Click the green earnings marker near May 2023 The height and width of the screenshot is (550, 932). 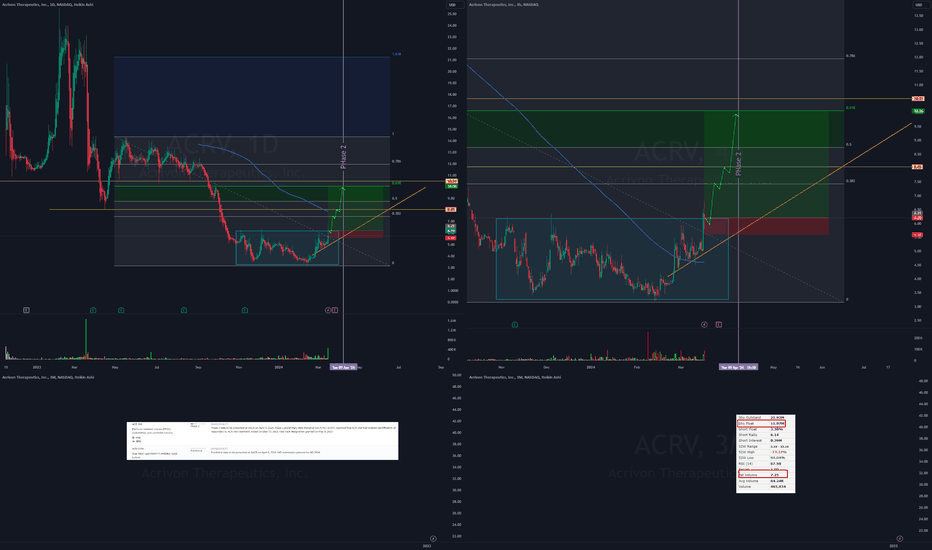tap(121, 310)
